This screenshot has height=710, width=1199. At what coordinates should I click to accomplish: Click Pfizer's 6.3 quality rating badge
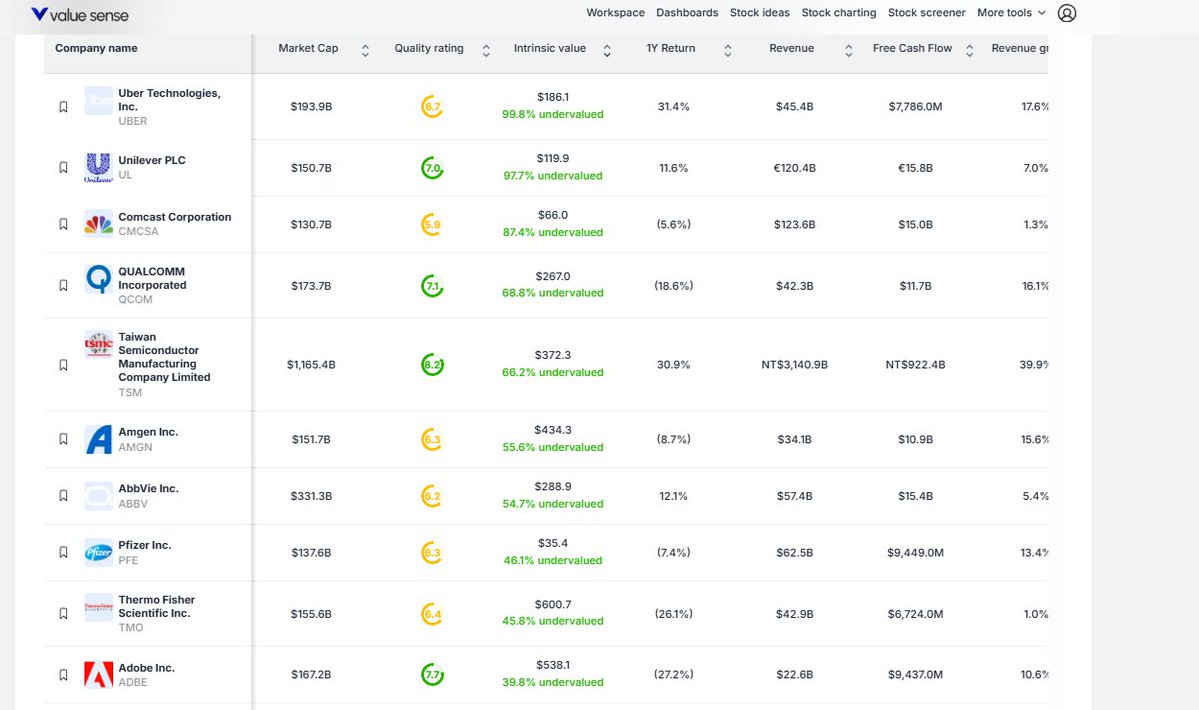(x=432, y=553)
